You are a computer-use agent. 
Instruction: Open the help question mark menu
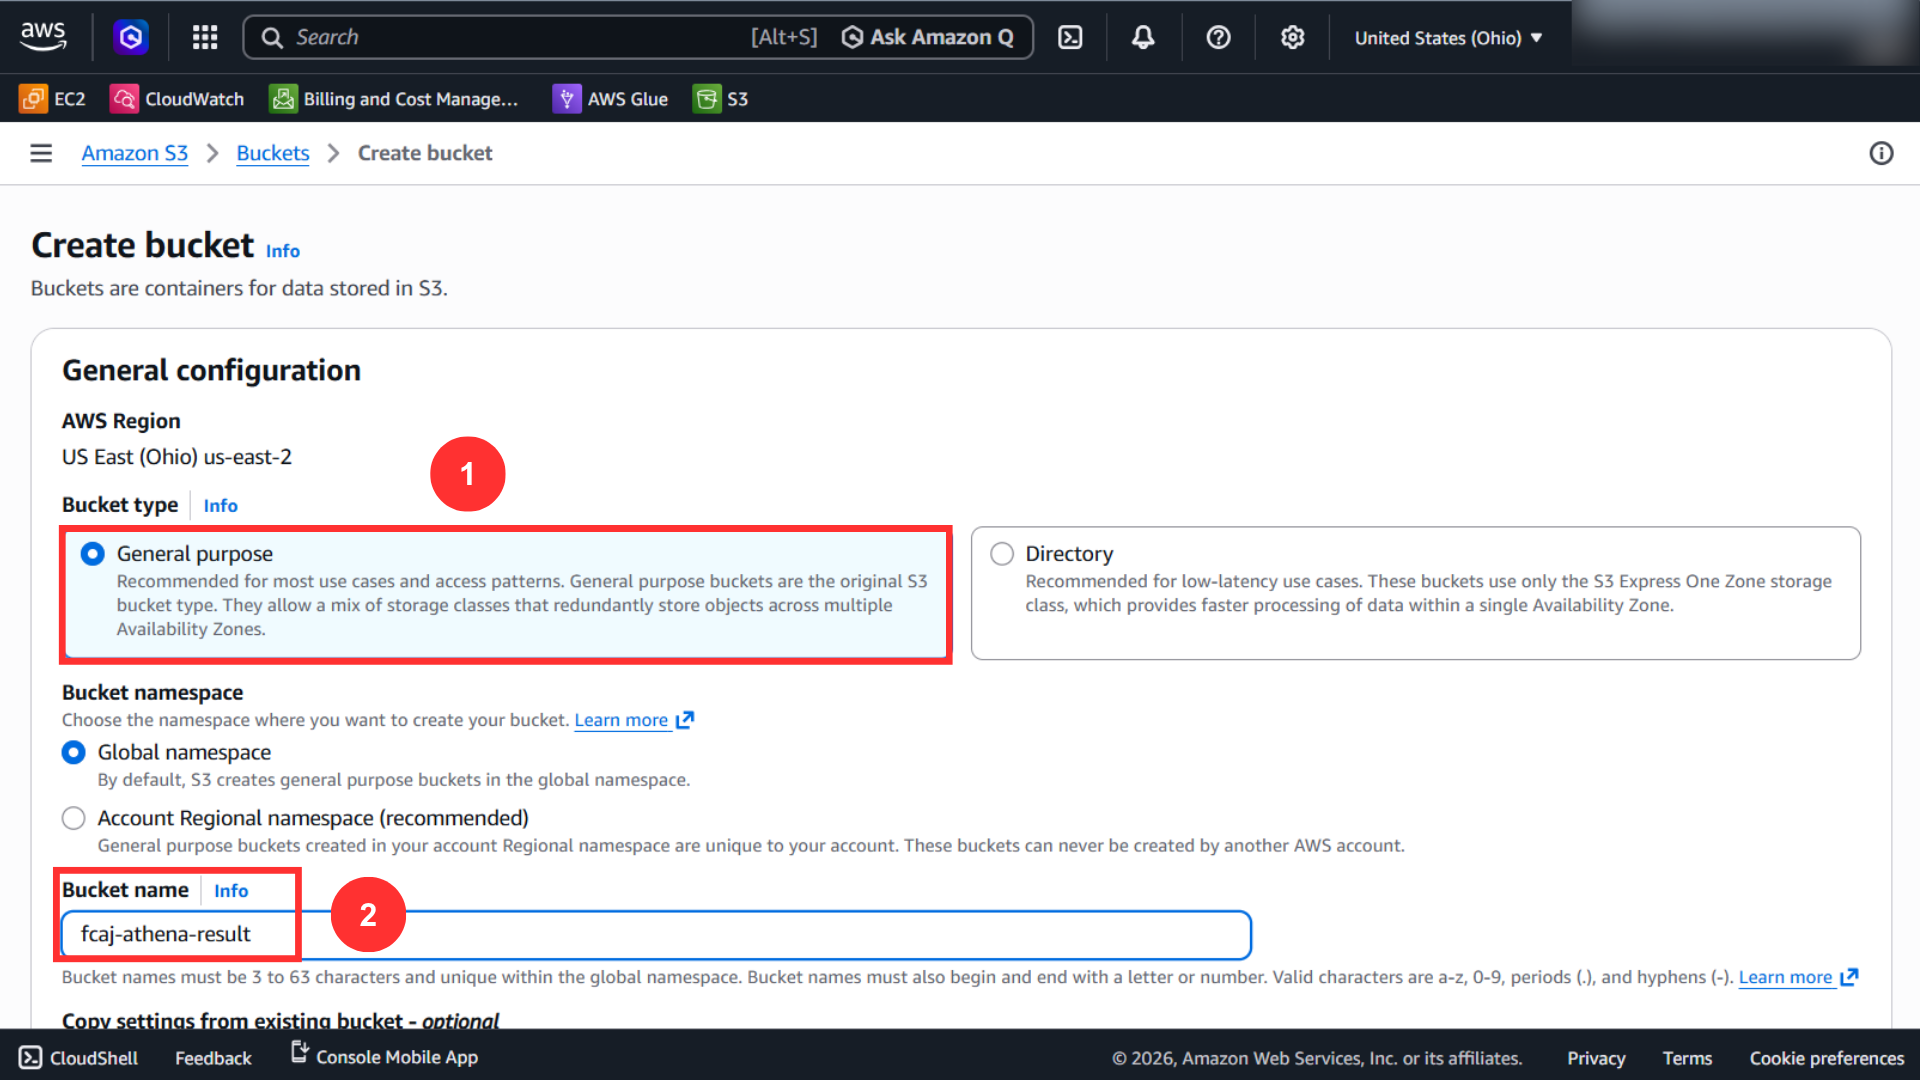tap(1218, 37)
